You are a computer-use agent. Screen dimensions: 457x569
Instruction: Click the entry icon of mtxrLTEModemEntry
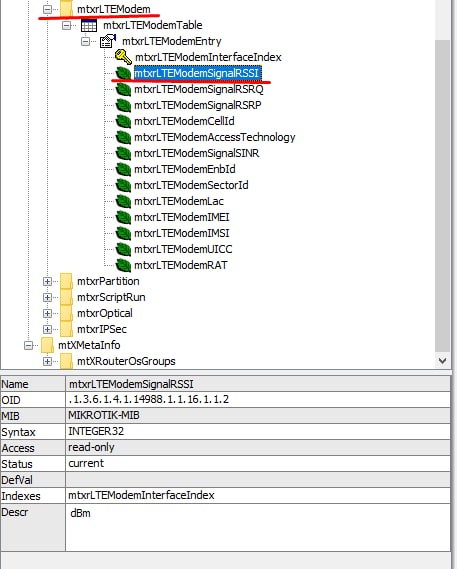108,41
